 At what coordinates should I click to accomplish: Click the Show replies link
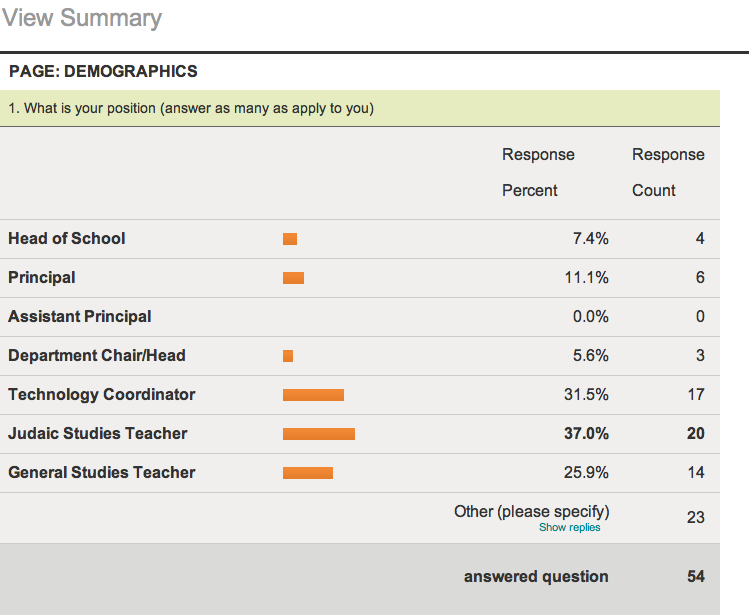(x=569, y=527)
